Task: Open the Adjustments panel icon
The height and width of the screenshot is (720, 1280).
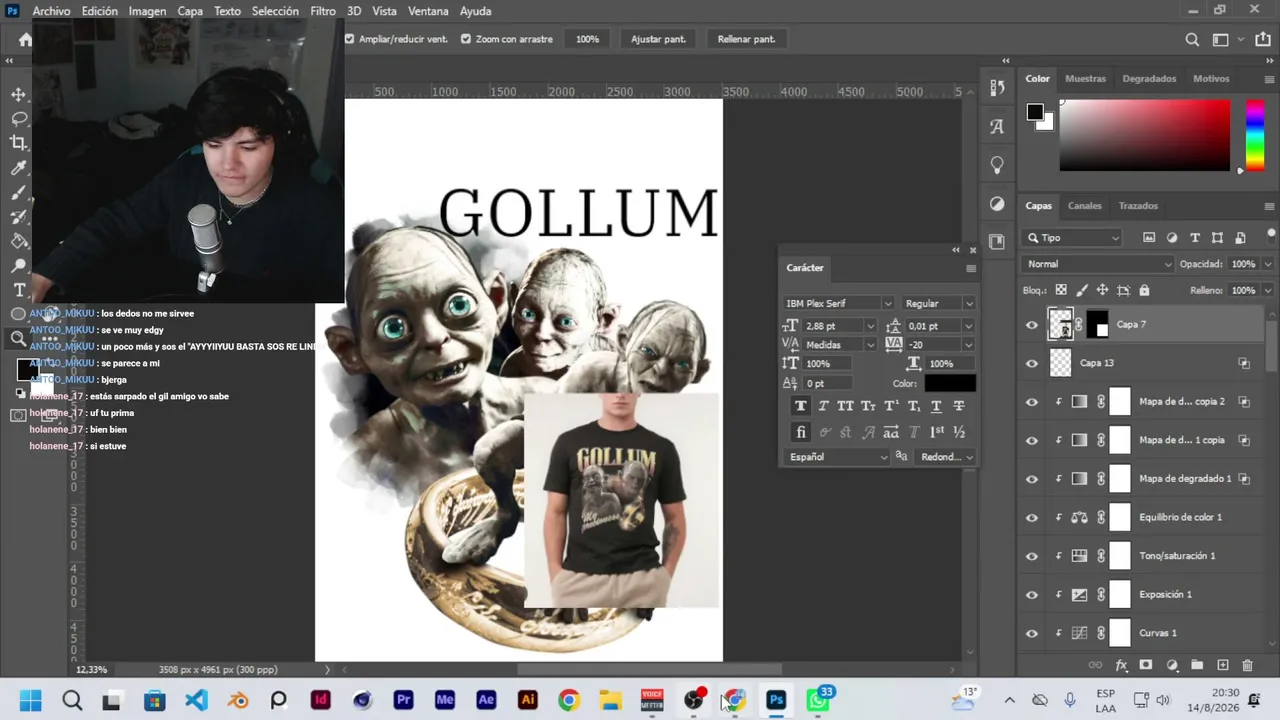Action: pos(997,204)
